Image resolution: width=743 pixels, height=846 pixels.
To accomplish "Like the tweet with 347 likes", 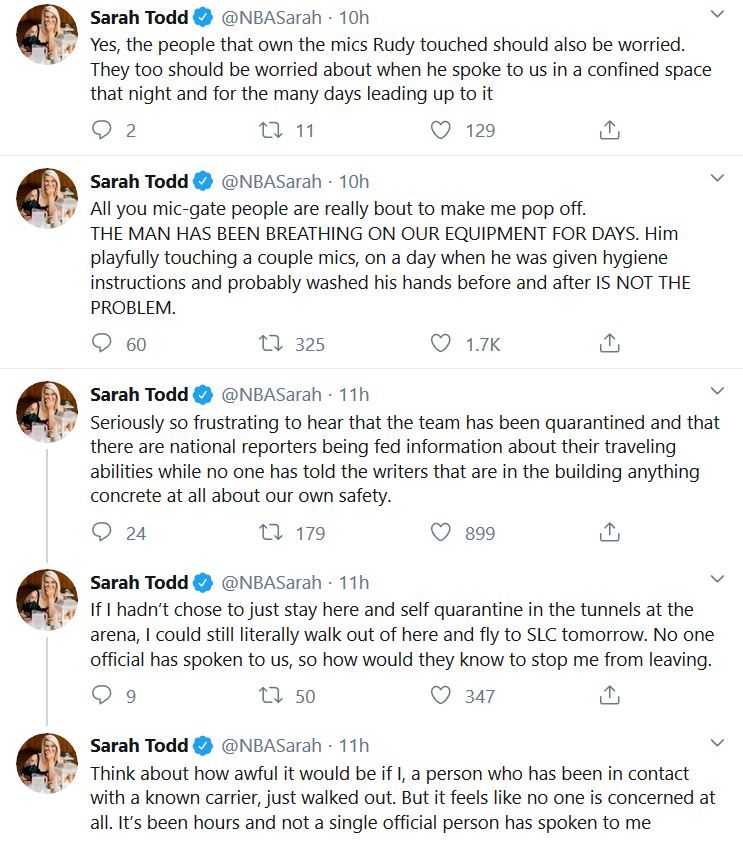I will (x=440, y=695).
